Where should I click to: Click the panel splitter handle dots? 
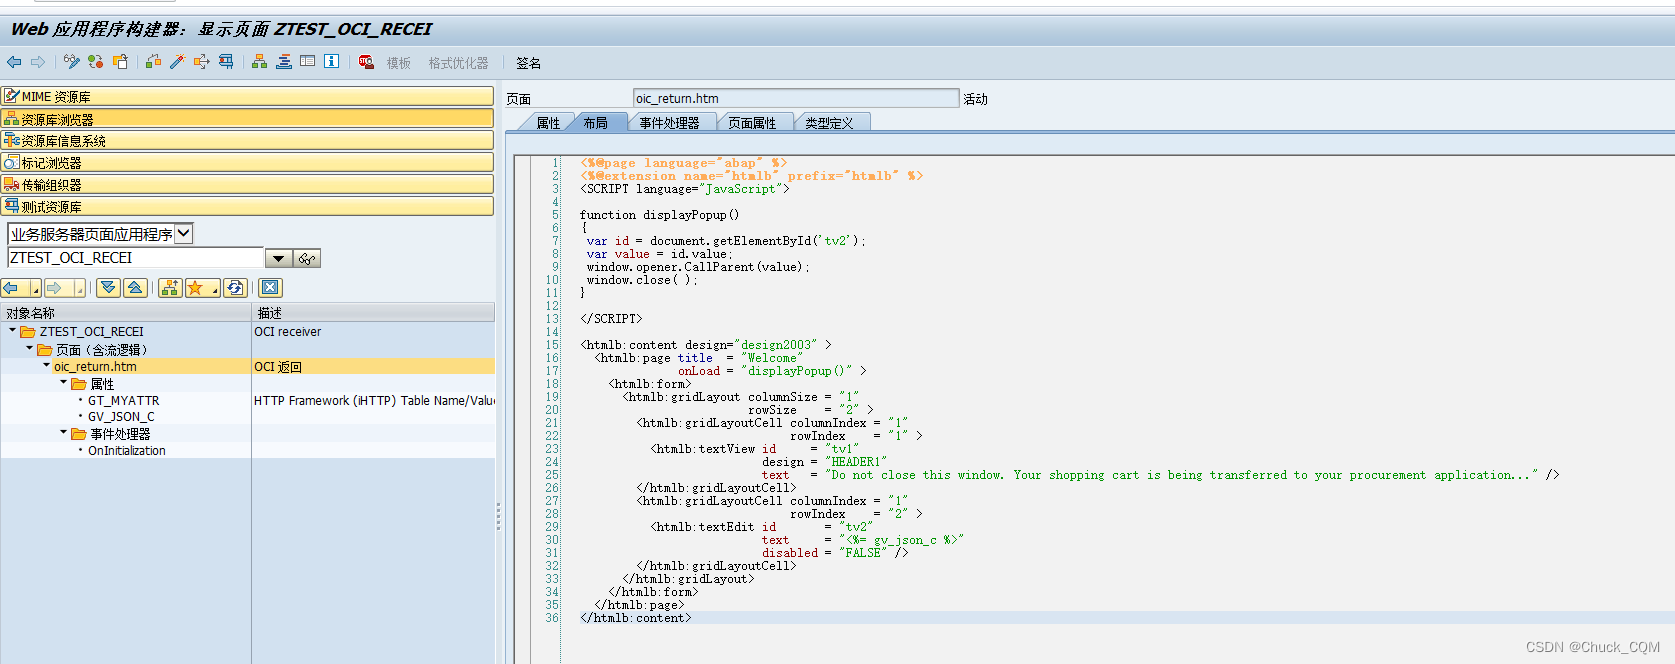(498, 516)
